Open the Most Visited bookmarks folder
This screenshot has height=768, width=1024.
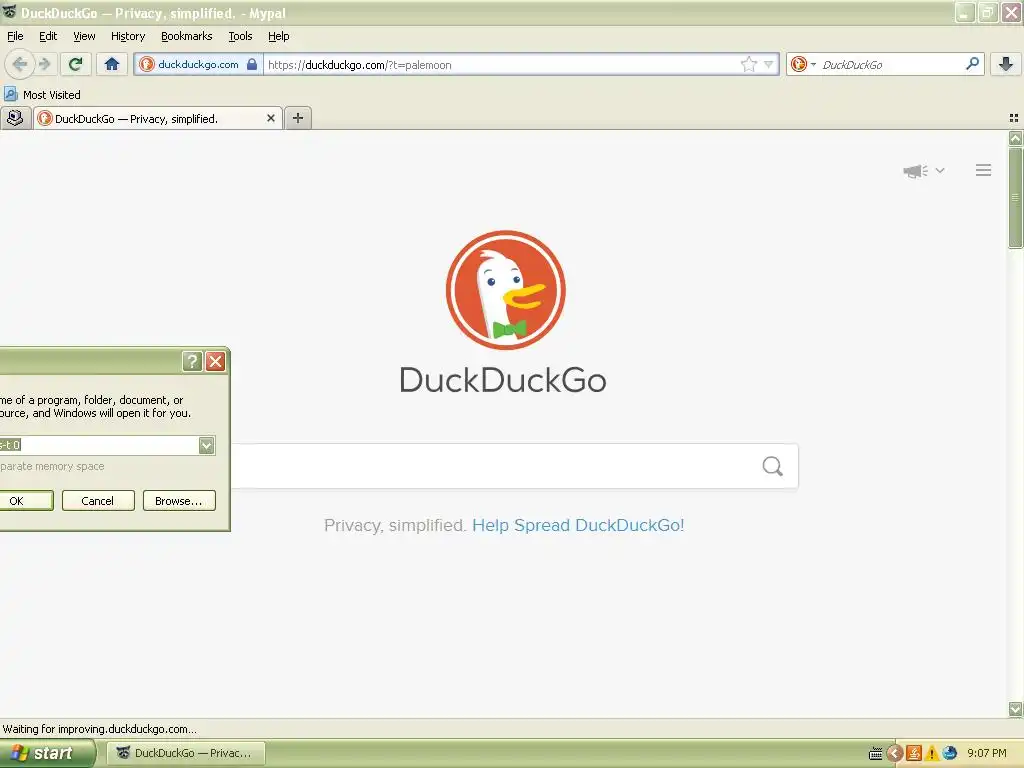coord(42,95)
